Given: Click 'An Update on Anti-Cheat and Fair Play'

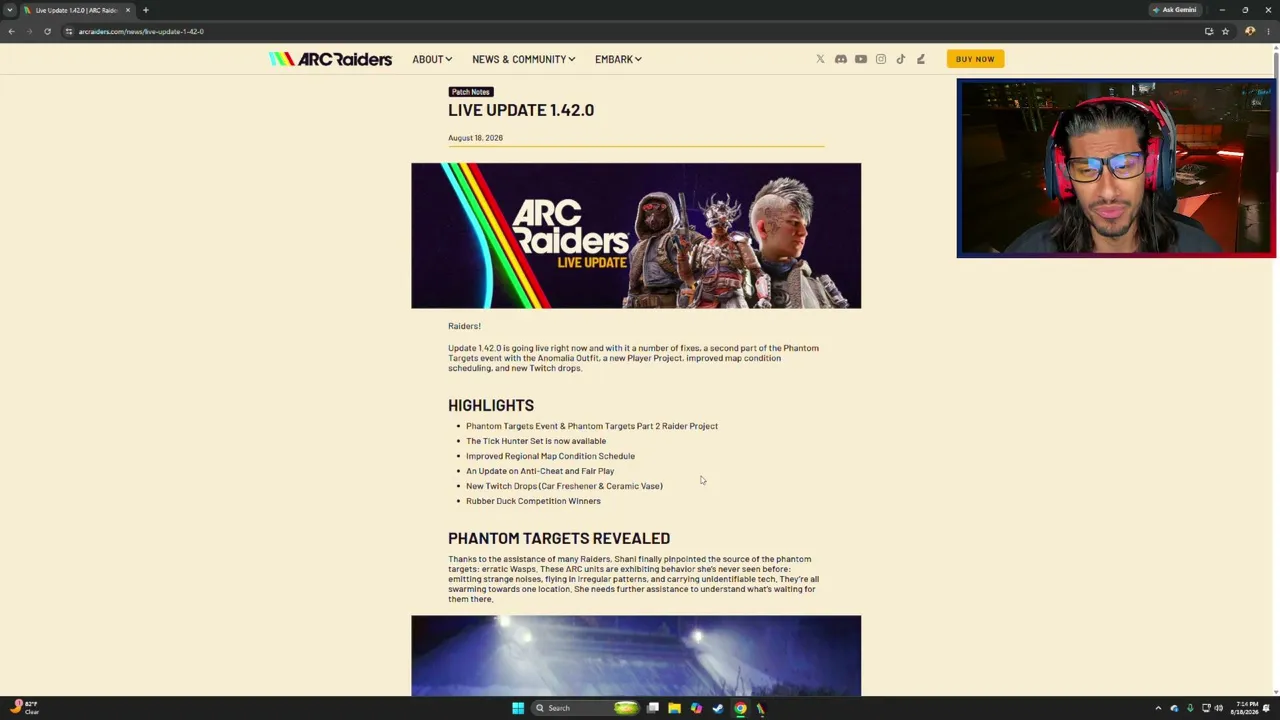Looking at the screenshot, I should tap(540, 471).
